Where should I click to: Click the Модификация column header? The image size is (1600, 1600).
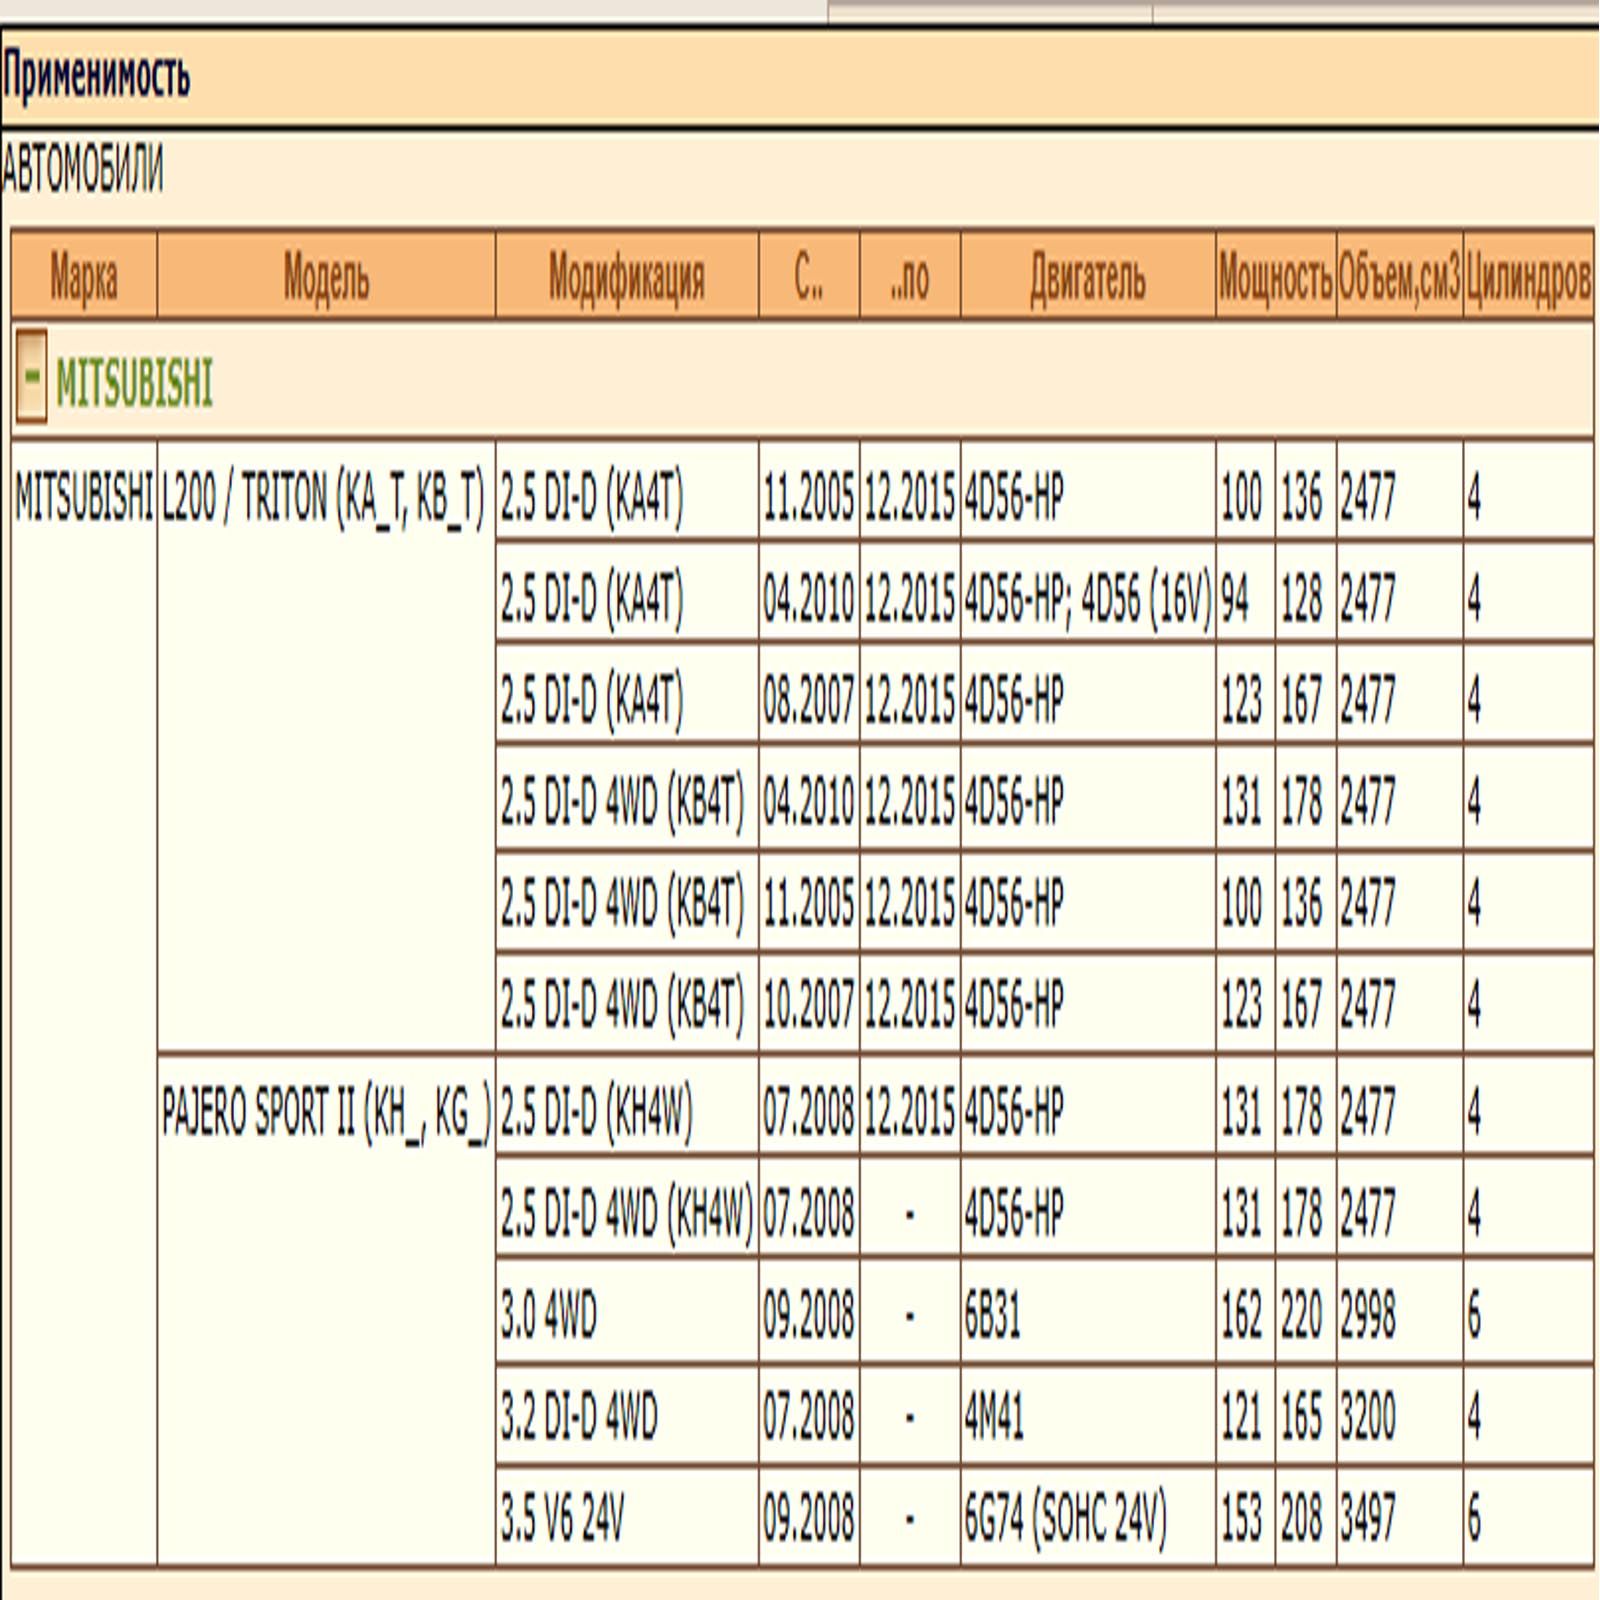pyautogui.click(x=626, y=277)
